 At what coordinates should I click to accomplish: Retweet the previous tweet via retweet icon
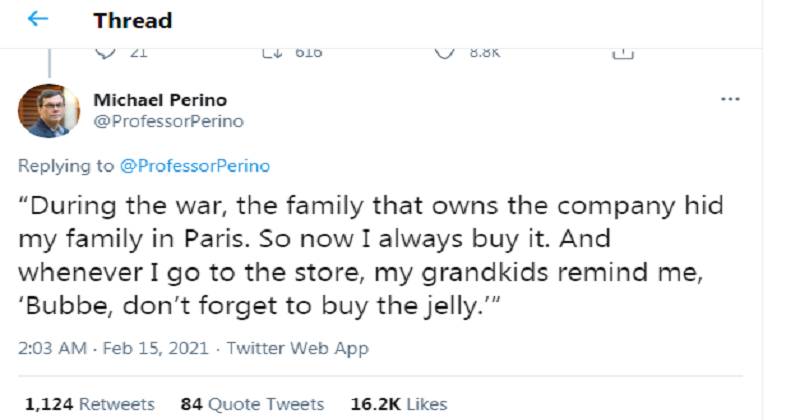(x=272, y=53)
